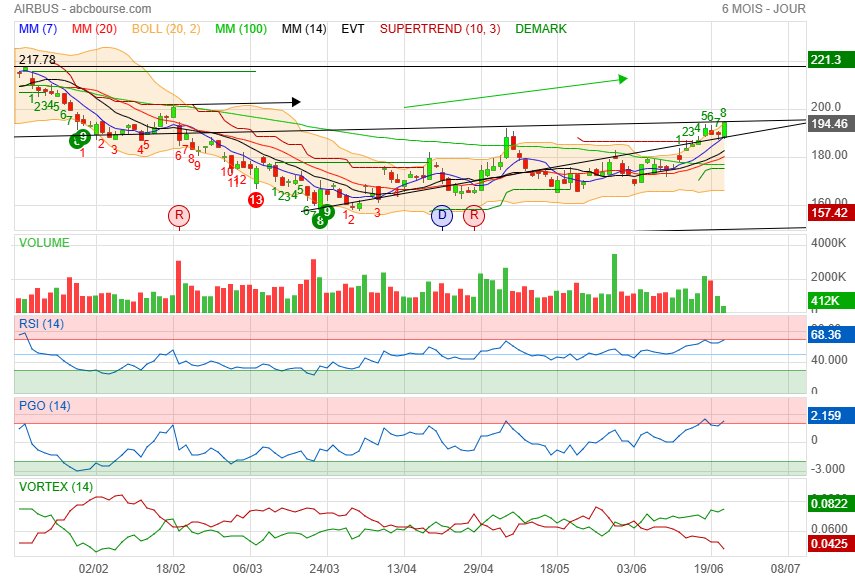This screenshot has height=579, width=855.
Task: Click the 18/02 date axis label
Action: 171,569
